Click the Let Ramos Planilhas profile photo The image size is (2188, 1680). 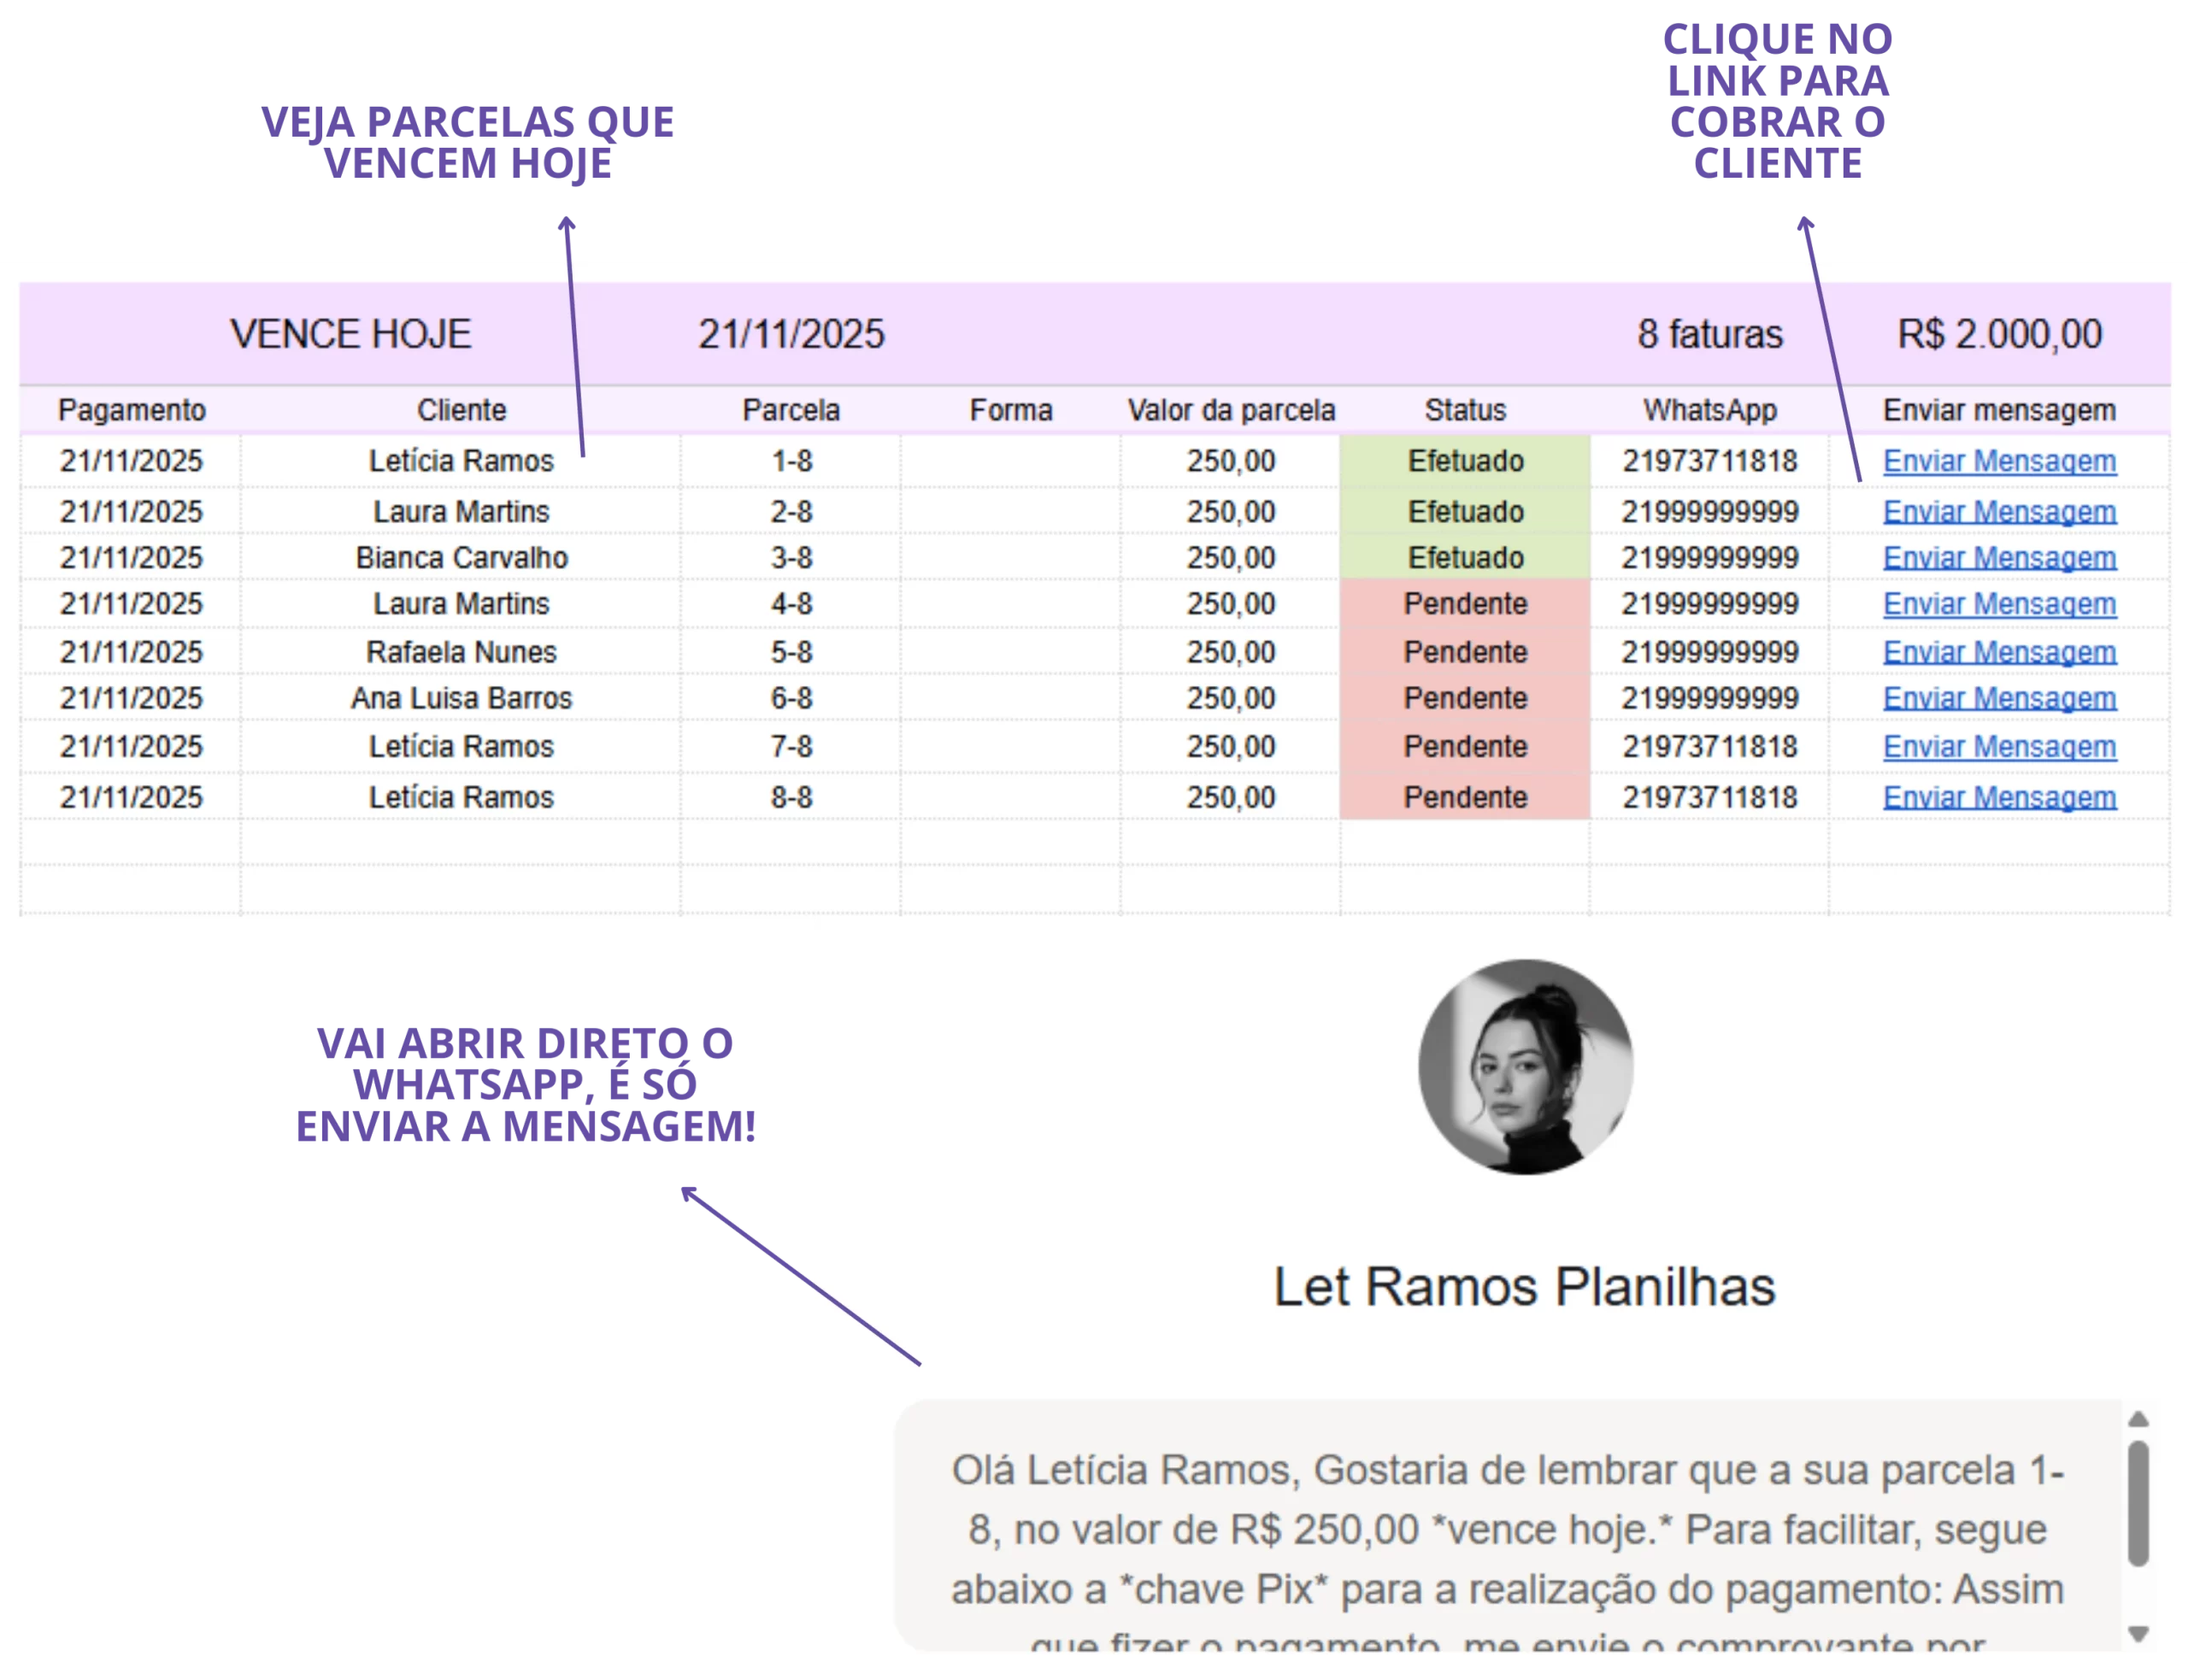(x=1525, y=1067)
